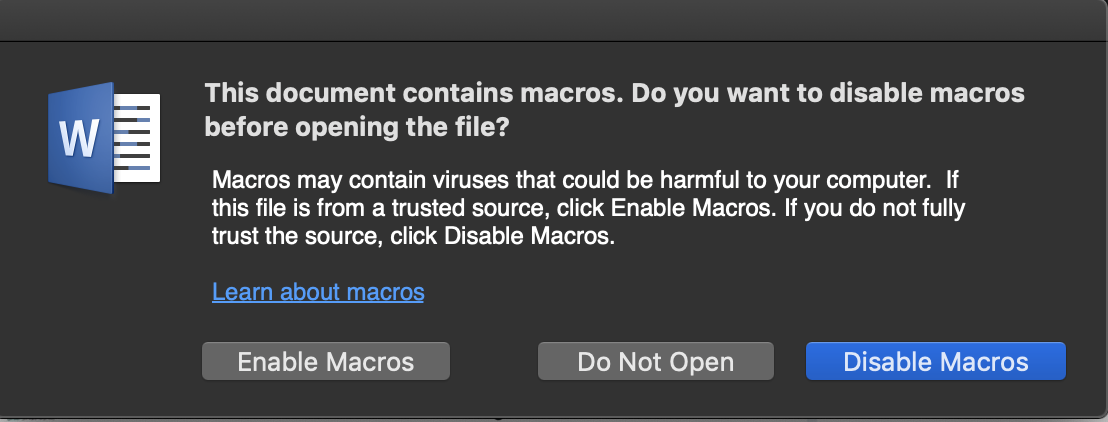Click the lined document page of Word icon
This screenshot has height=422, width=1108.
click(136, 138)
